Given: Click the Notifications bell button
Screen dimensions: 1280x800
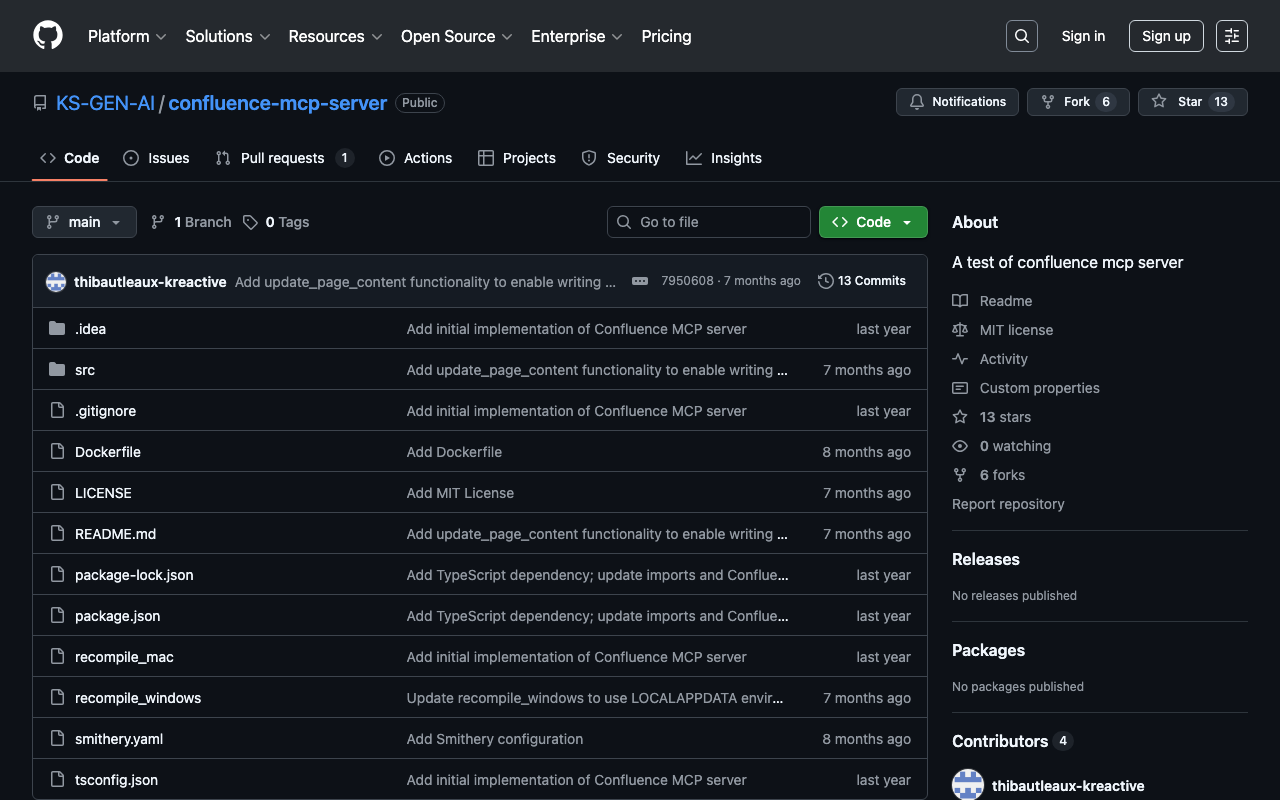Looking at the screenshot, I should [x=957, y=102].
